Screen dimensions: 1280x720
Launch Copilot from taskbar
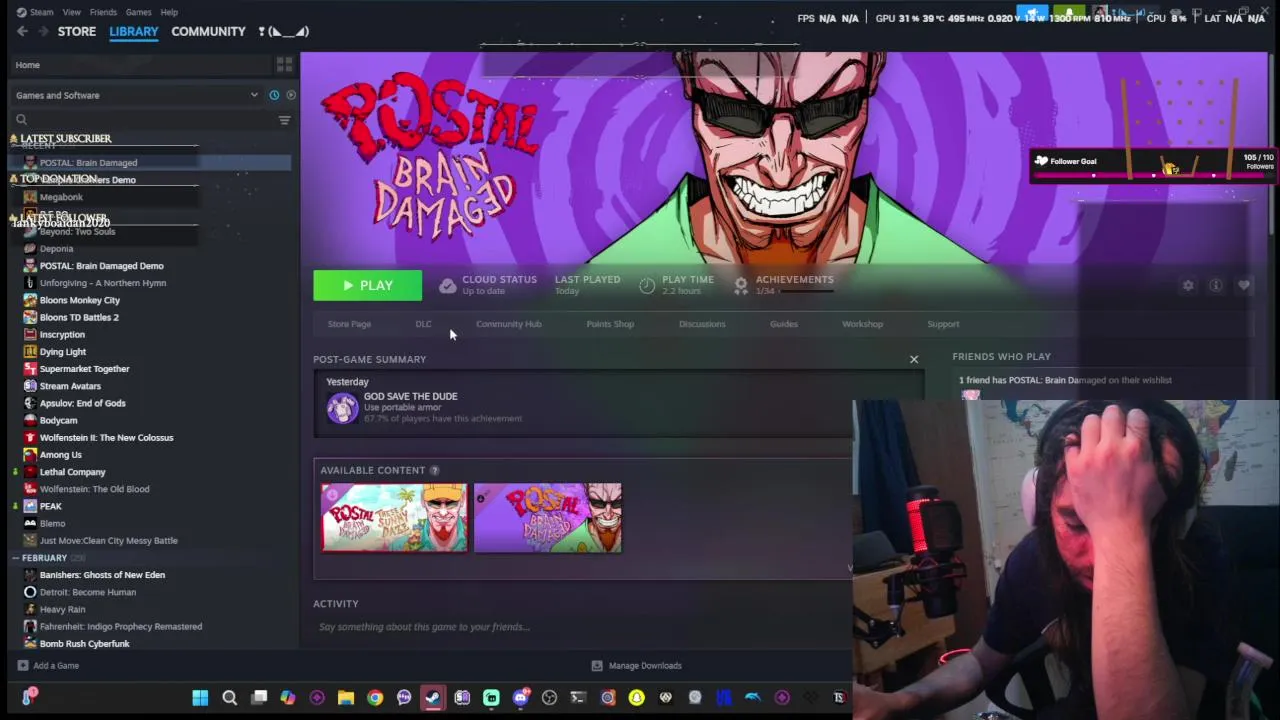coord(288,698)
